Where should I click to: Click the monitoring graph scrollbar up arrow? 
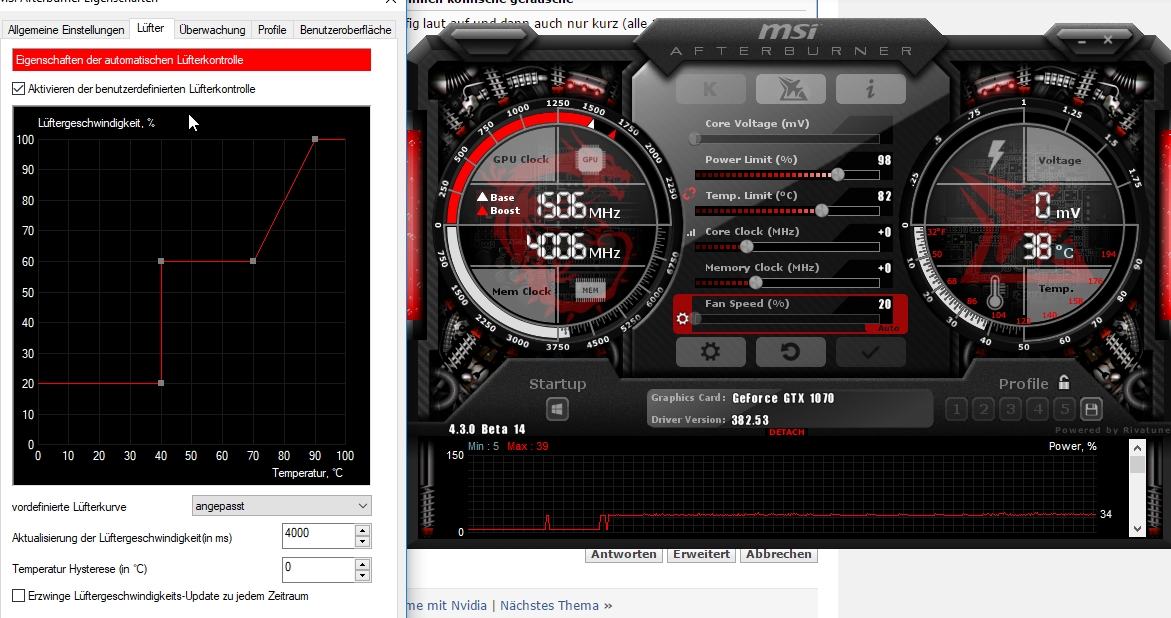pyautogui.click(x=1137, y=449)
